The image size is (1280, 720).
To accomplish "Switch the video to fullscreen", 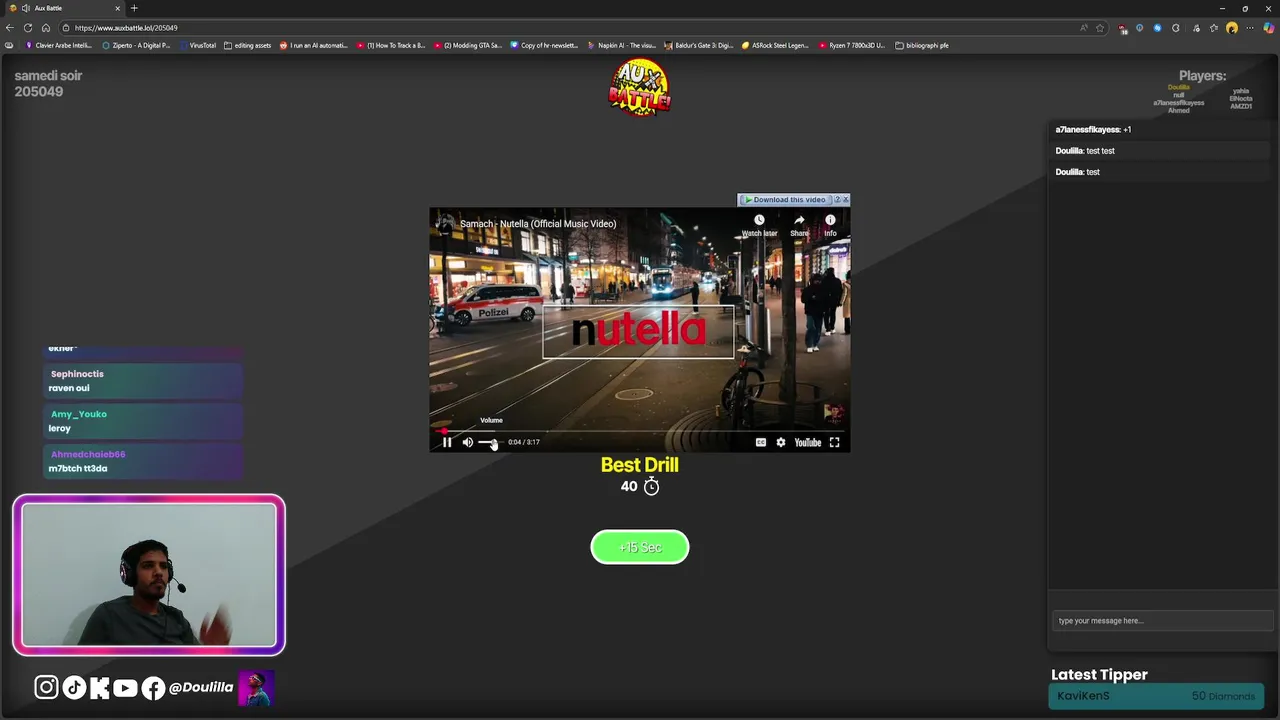I will [x=834, y=442].
